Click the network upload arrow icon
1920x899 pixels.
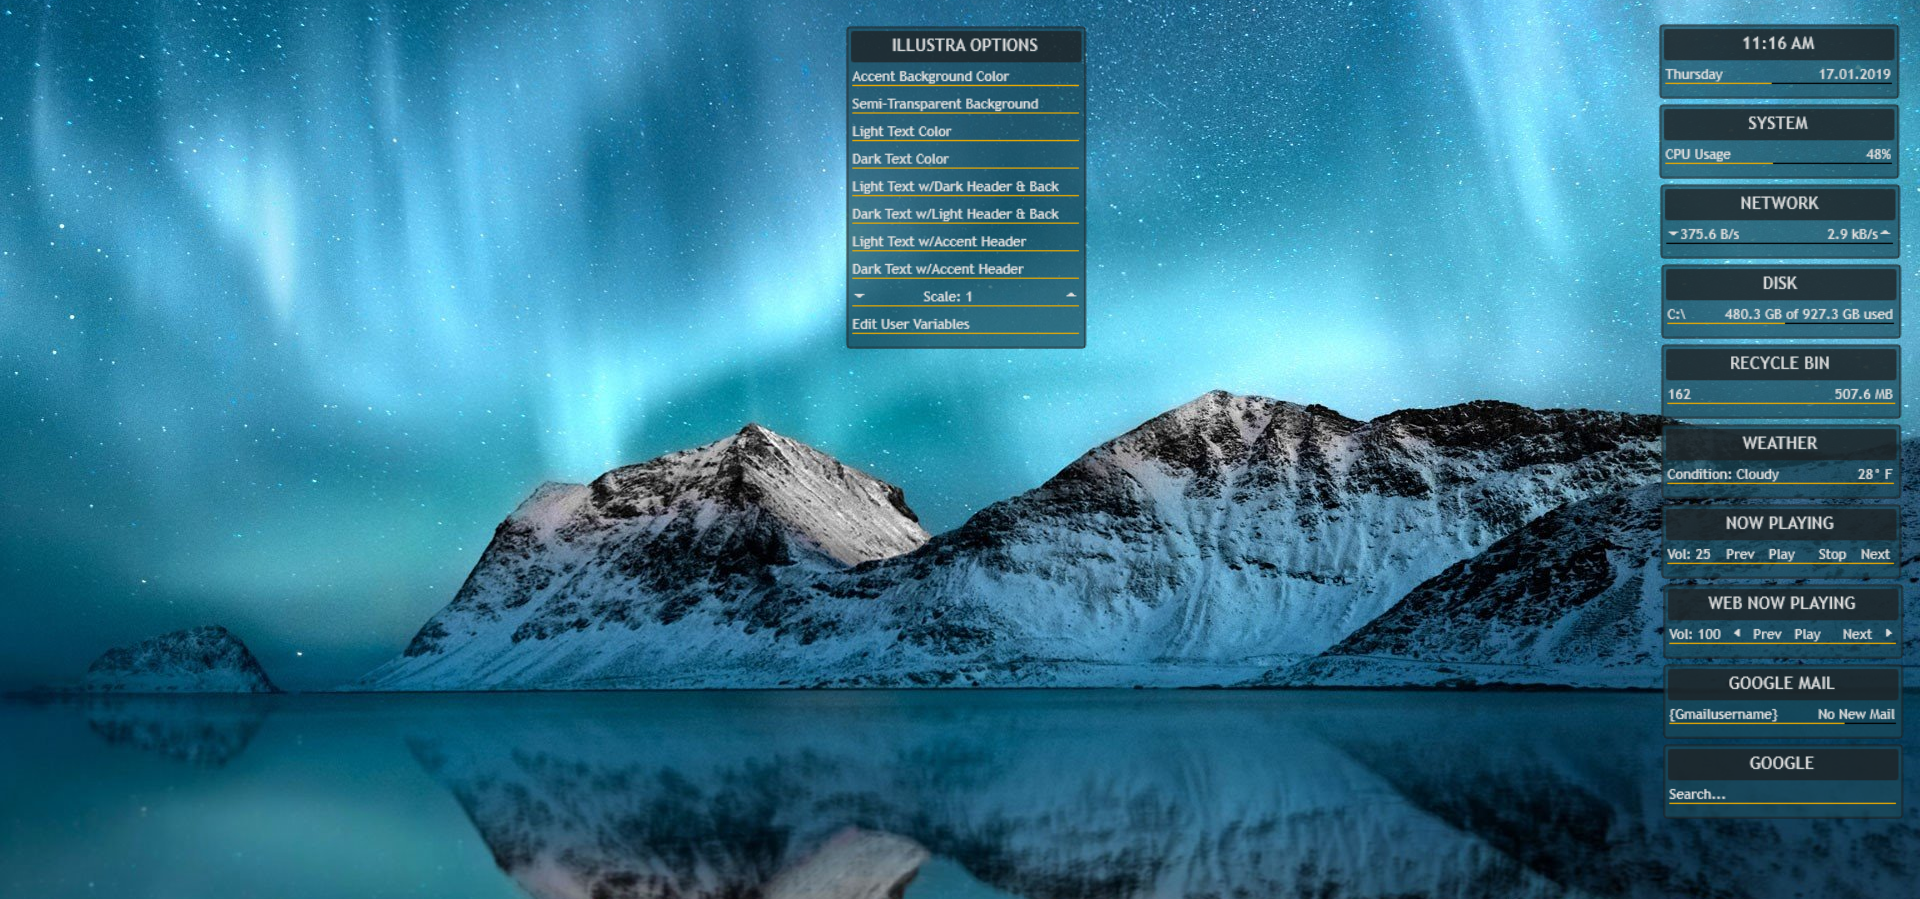[1885, 234]
